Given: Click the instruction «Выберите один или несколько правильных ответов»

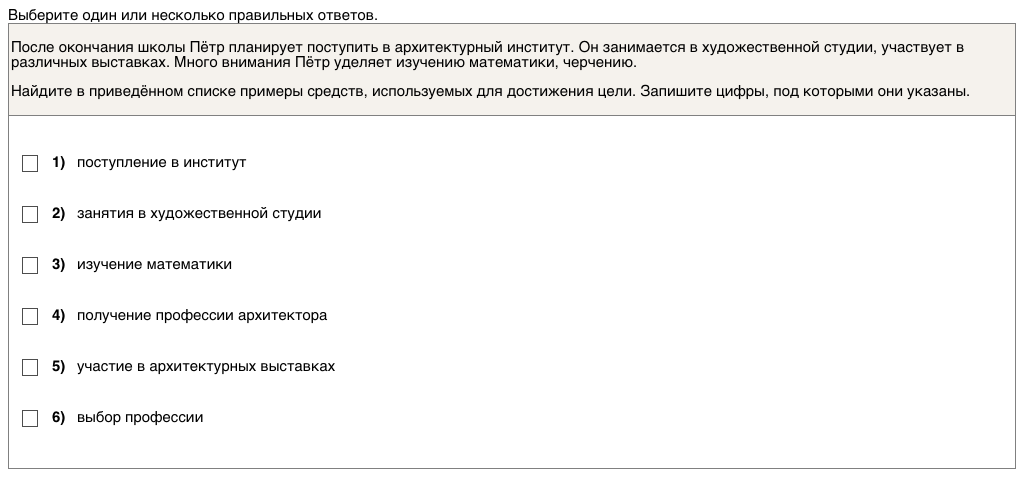Looking at the screenshot, I should (x=193, y=16).
